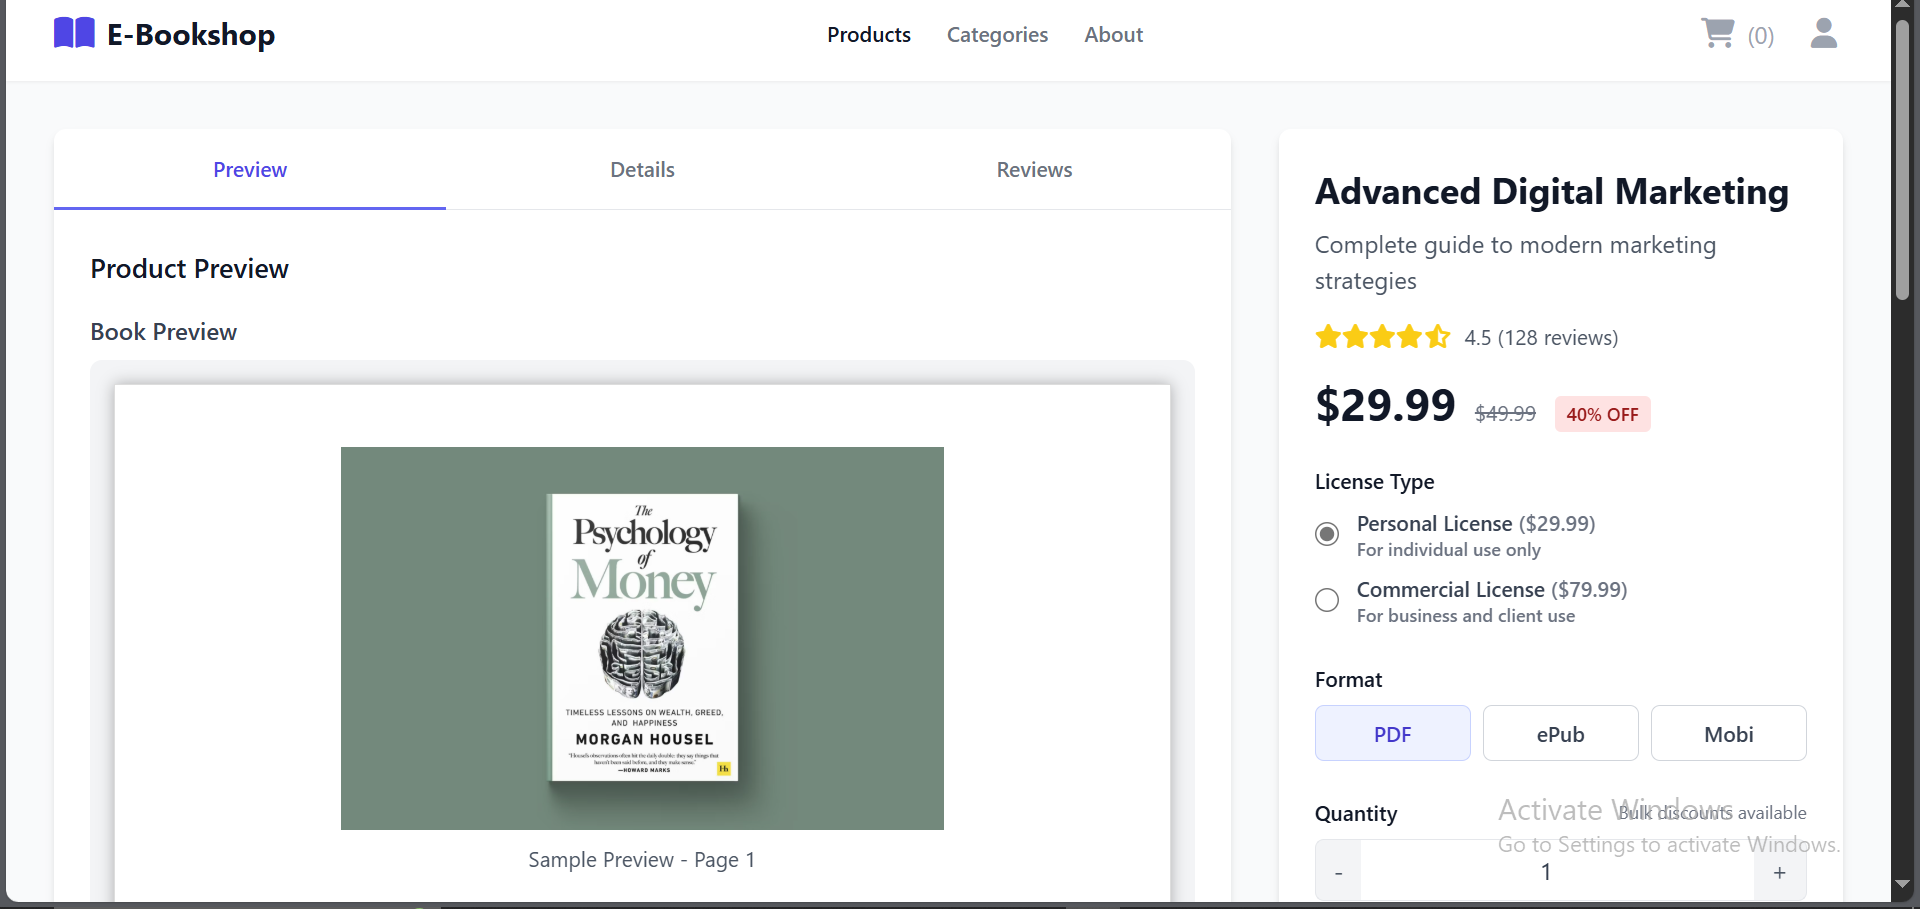Choose the ePub format option
Image resolution: width=1920 pixels, height=909 pixels.
coord(1560,734)
